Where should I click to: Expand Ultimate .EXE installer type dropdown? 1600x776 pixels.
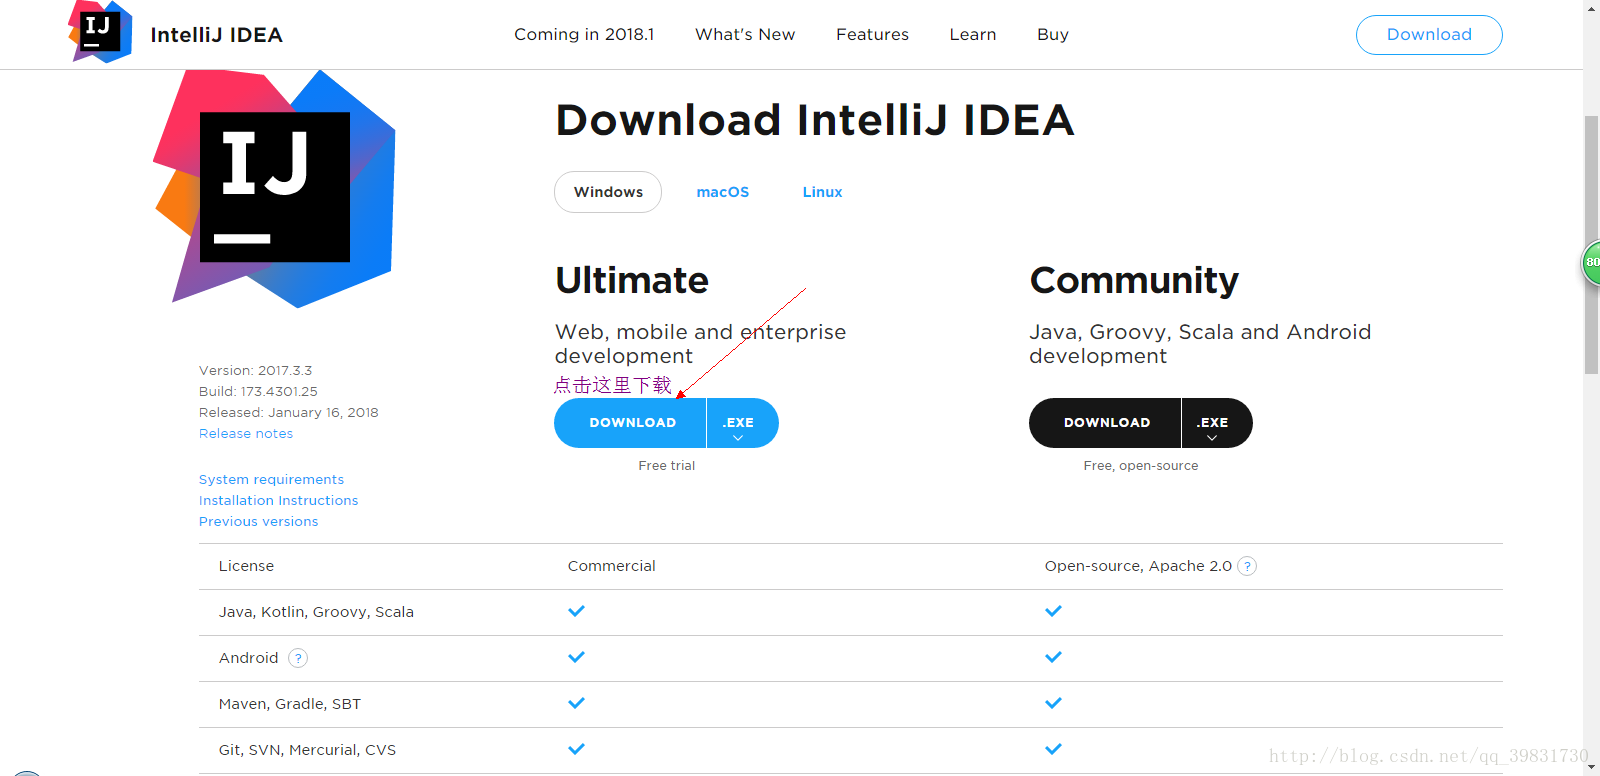pos(742,423)
